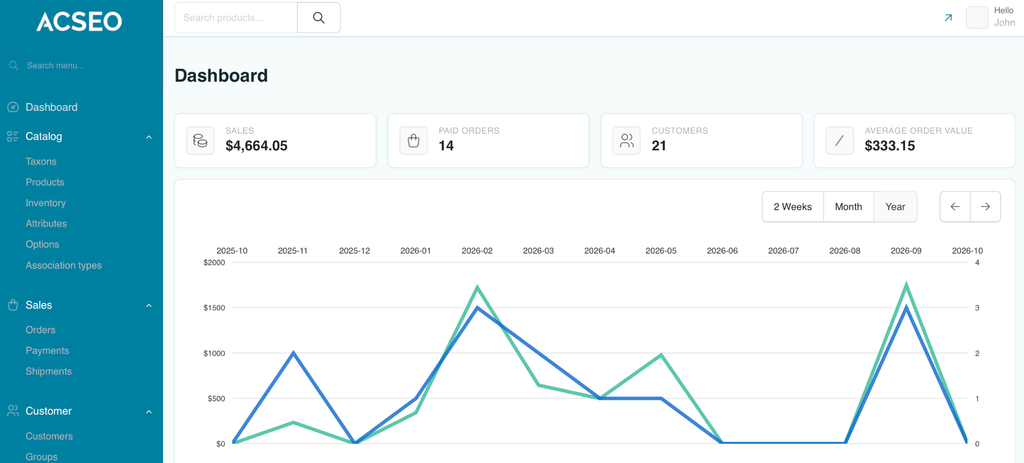Click the green line point at 2026-05
This screenshot has height=463, width=1024.
click(662, 355)
